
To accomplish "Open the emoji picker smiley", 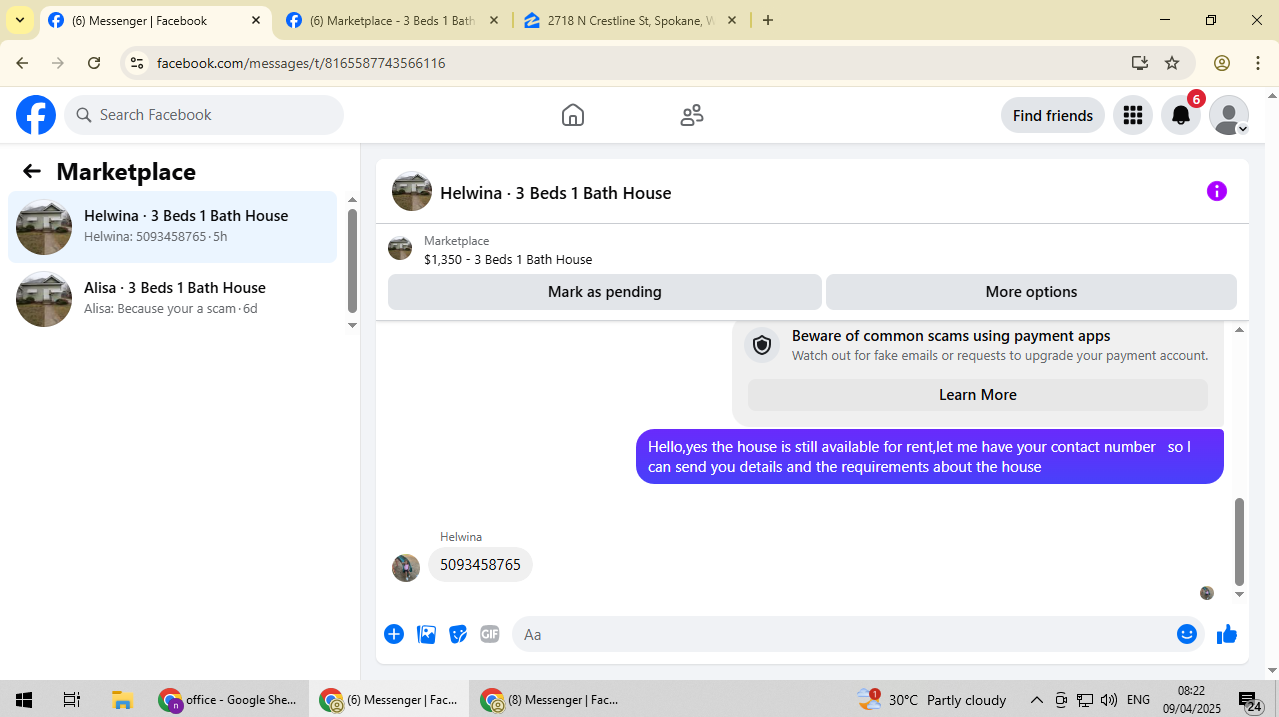I will (1187, 634).
